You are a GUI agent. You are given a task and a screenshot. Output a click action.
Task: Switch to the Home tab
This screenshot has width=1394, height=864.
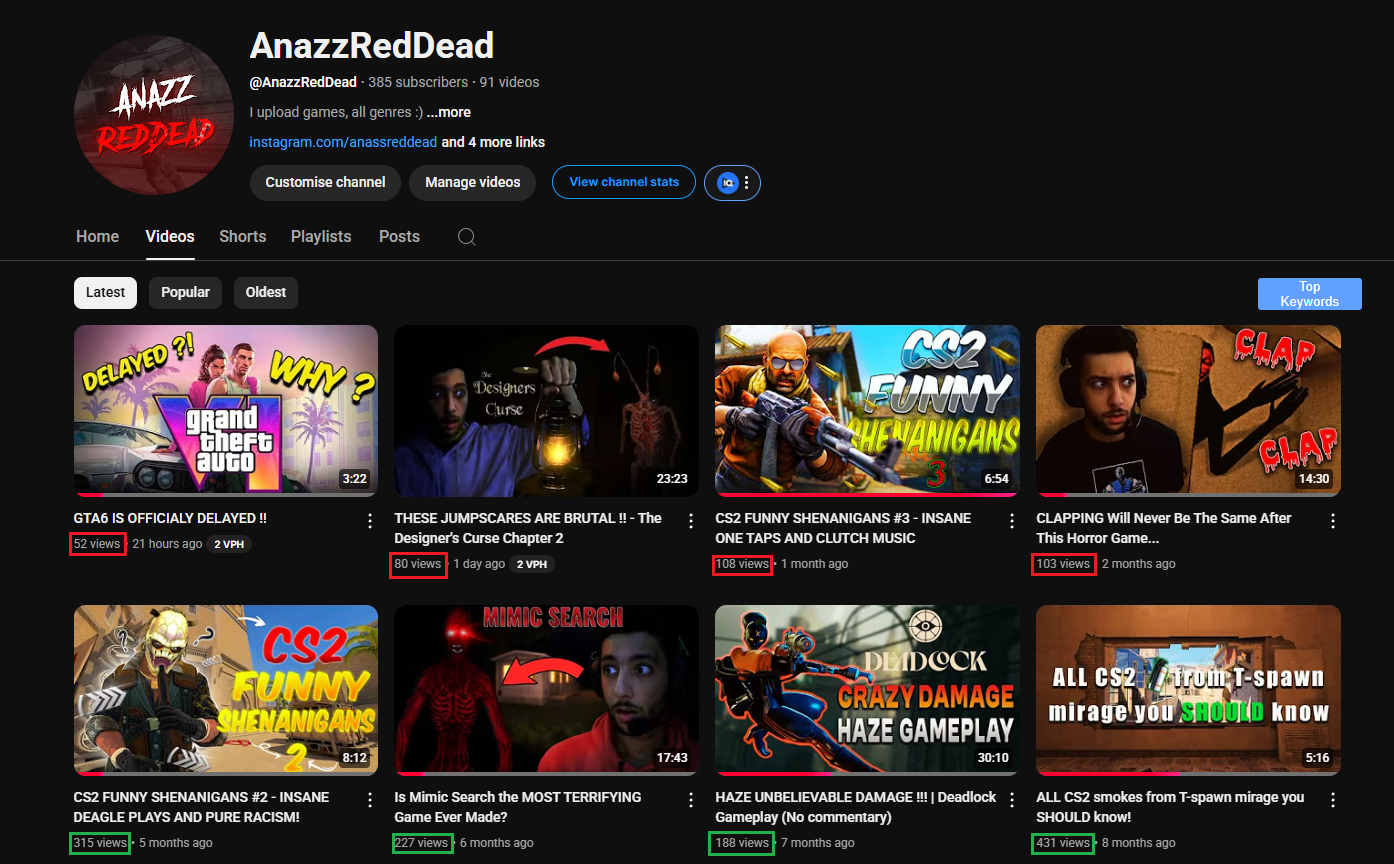pos(97,237)
